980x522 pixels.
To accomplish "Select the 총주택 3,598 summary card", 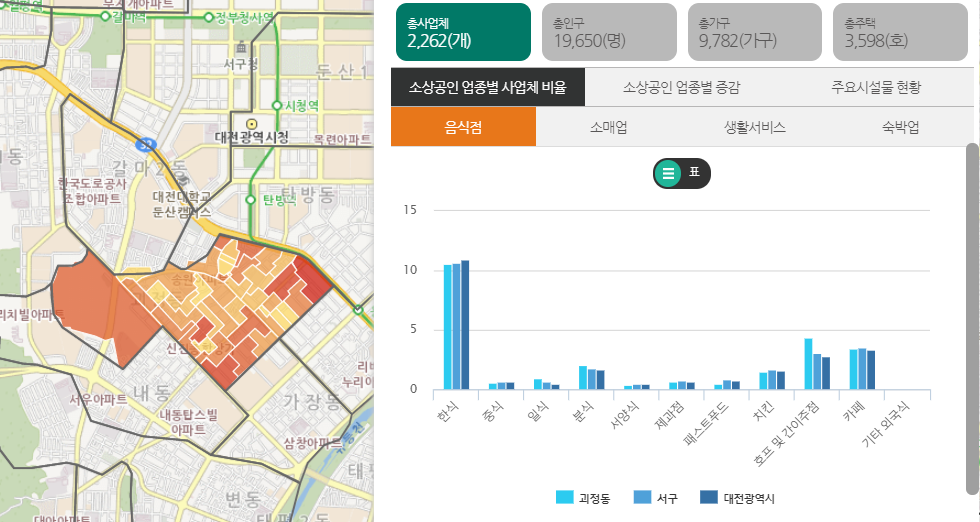I will 901,32.
